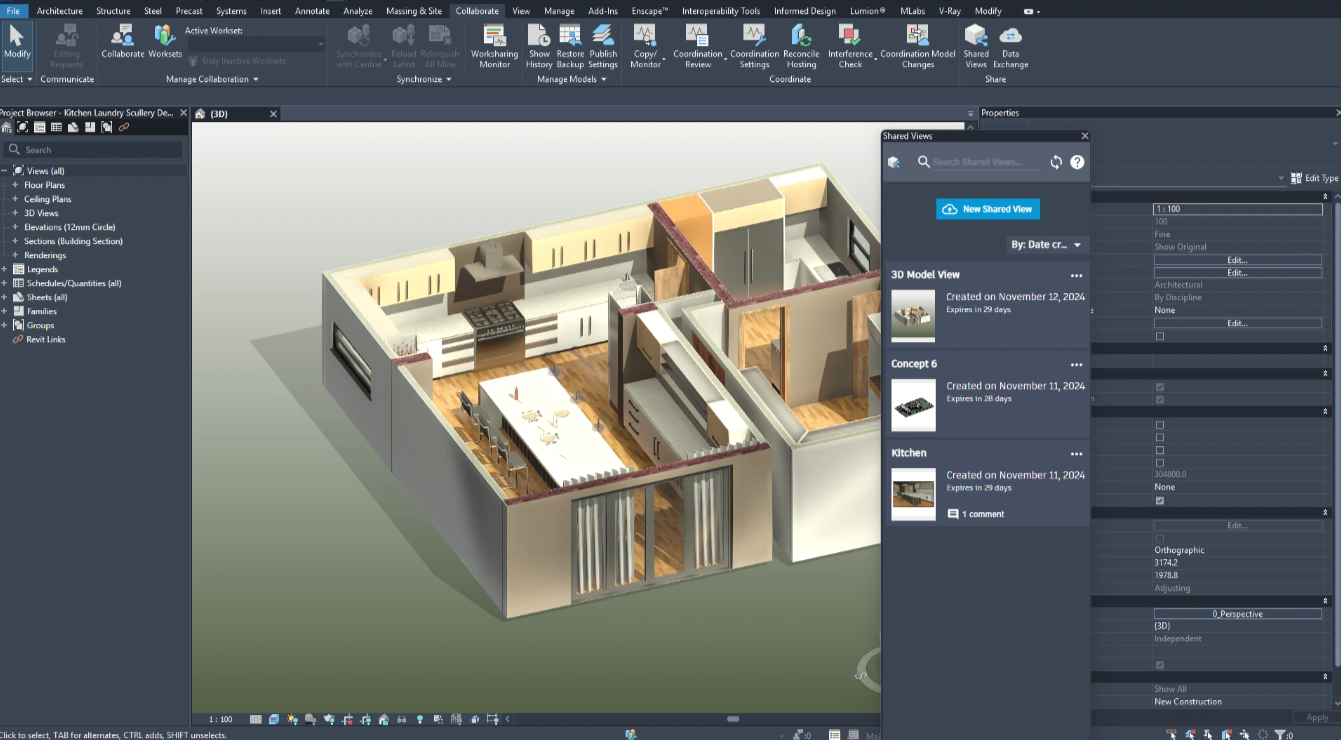Switch to Manage ribbon tab
The image size is (1341, 740).
pos(559,11)
